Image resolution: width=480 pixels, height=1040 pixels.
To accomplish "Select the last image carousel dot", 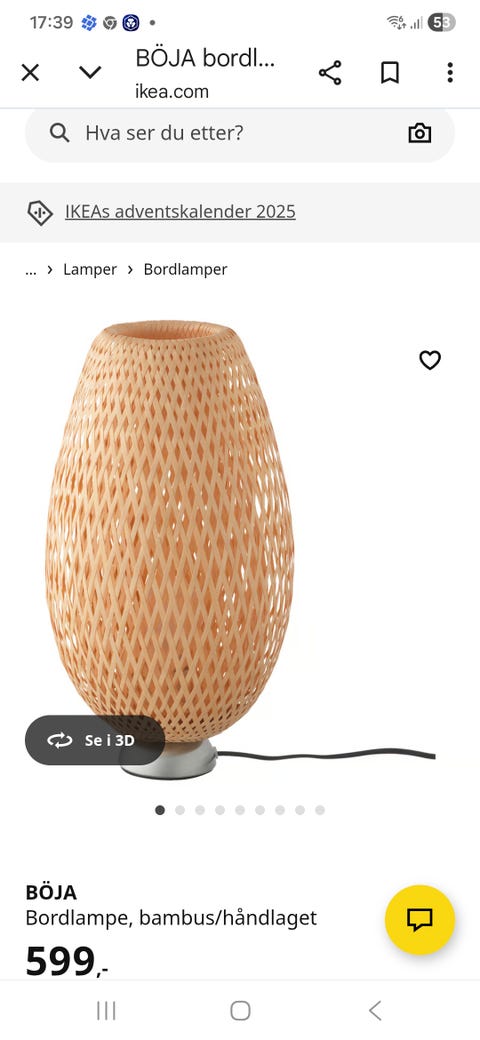I will 320,810.
